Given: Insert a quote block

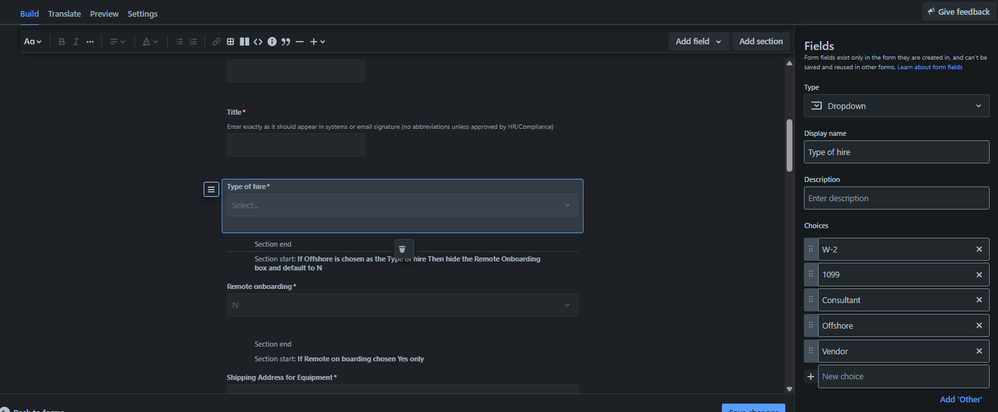Looking at the screenshot, I should pos(286,41).
